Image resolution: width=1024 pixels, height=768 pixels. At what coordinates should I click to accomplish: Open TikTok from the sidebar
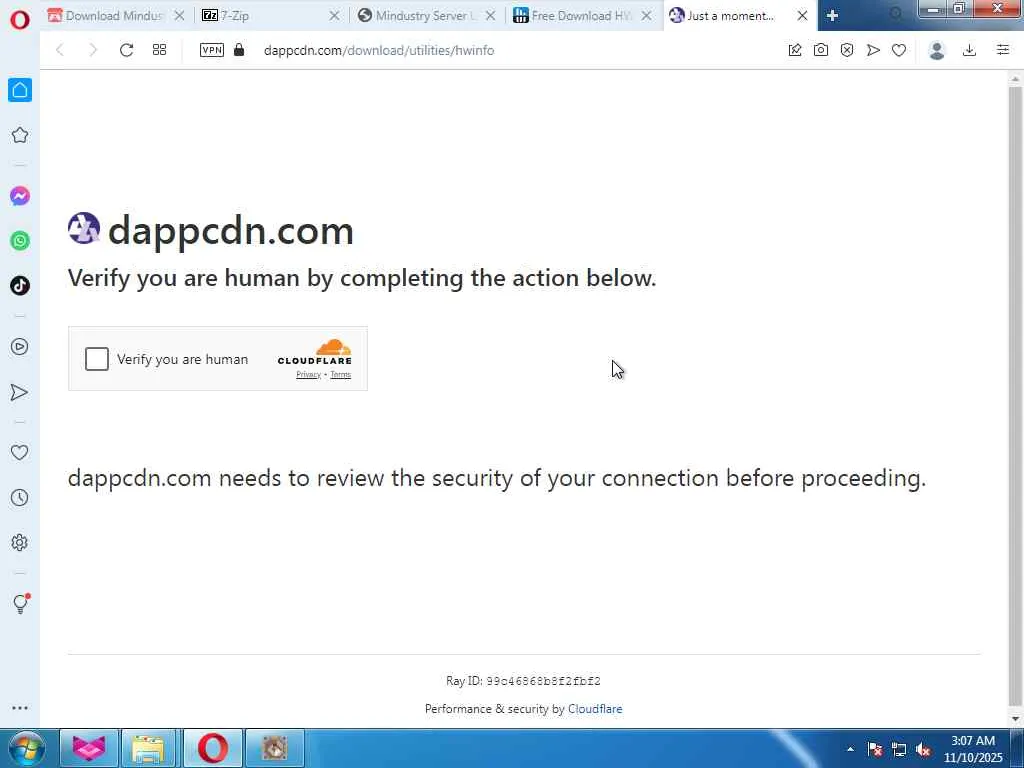(x=20, y=285)
